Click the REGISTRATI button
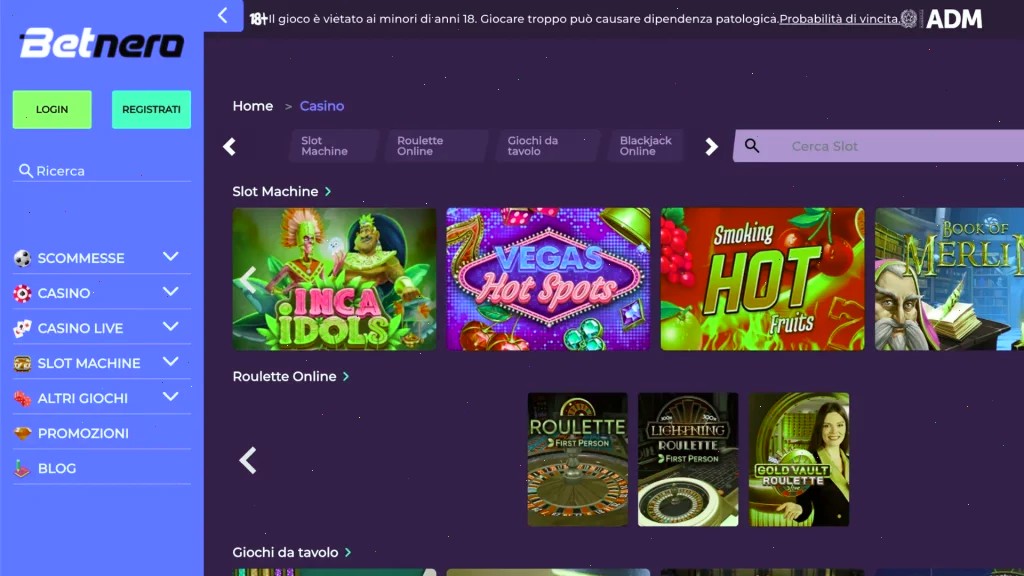1024x576 pixels. click(152, 109)
